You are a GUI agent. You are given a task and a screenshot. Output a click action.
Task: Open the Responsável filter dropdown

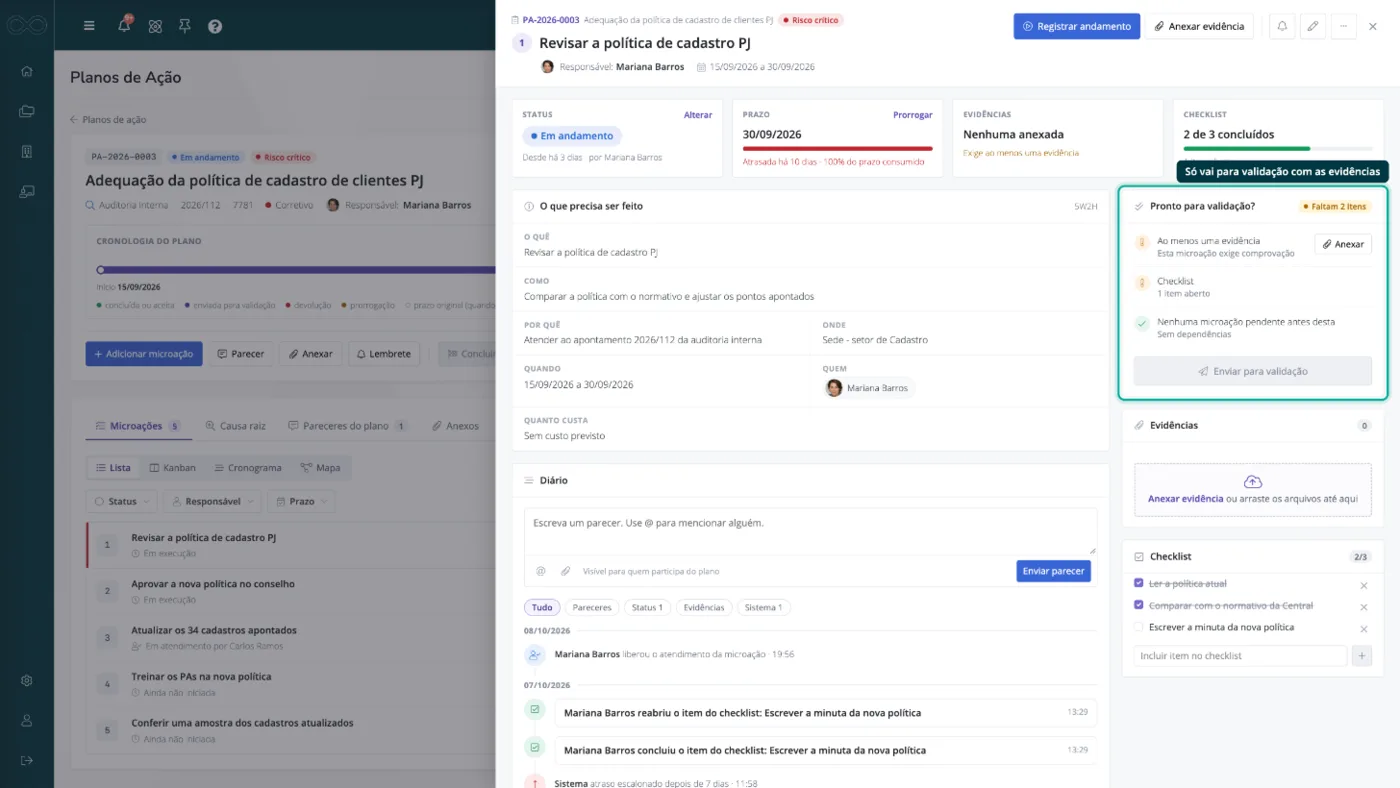click(x=212, y=501)
